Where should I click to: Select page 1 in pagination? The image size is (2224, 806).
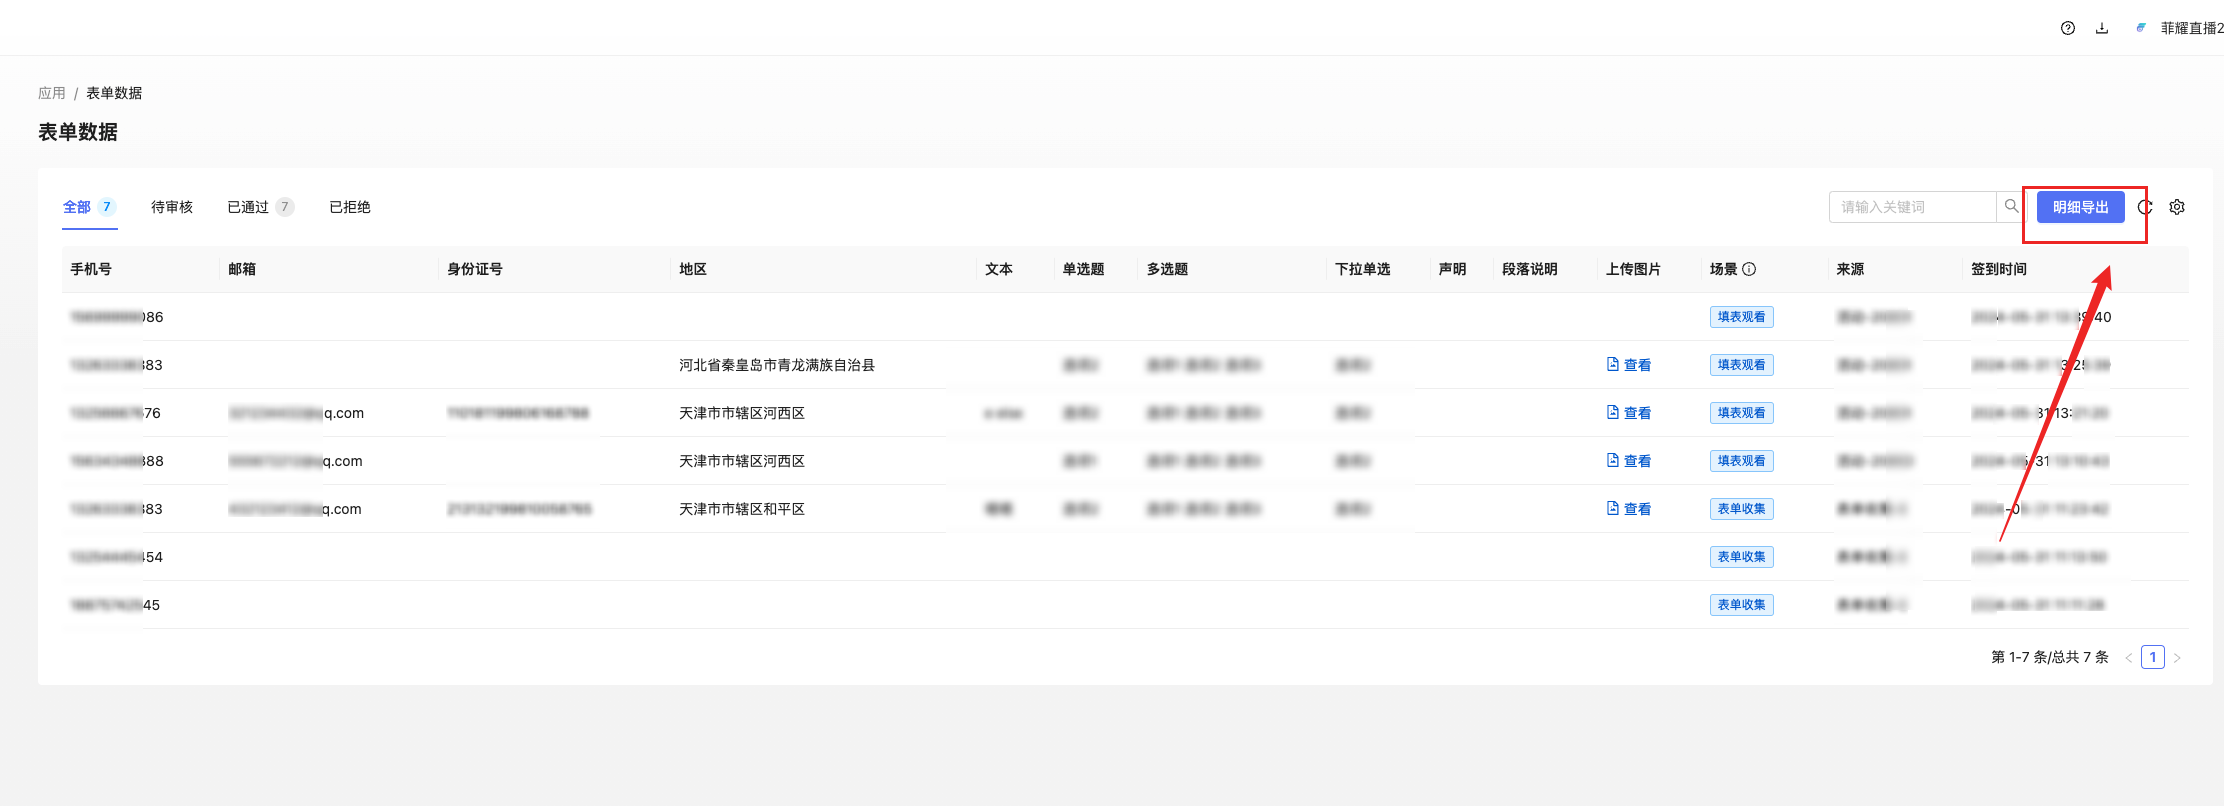click(2152, 657)
